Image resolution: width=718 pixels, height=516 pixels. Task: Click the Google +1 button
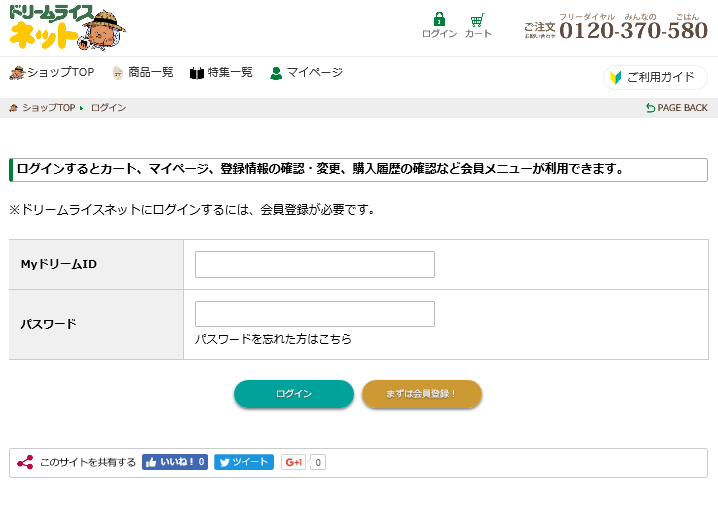pyautogui.click(x=294, y=462)
